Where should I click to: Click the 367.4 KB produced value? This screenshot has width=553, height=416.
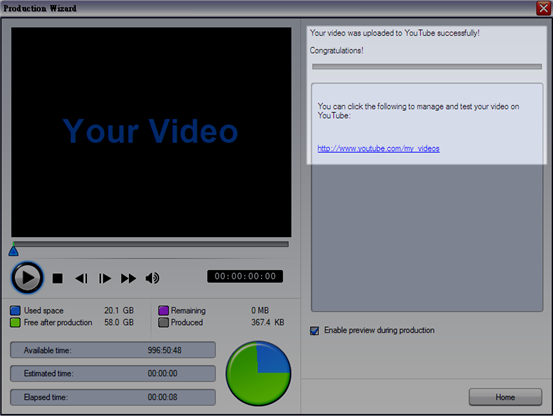pos(268,323)
